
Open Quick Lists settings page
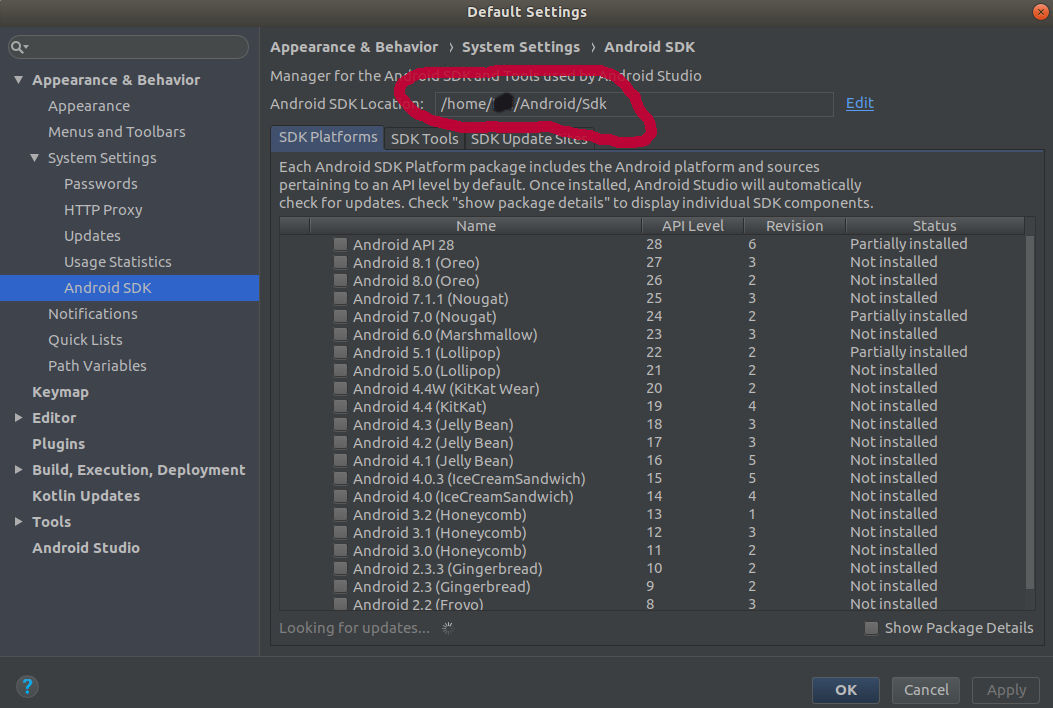pos(85,340)
